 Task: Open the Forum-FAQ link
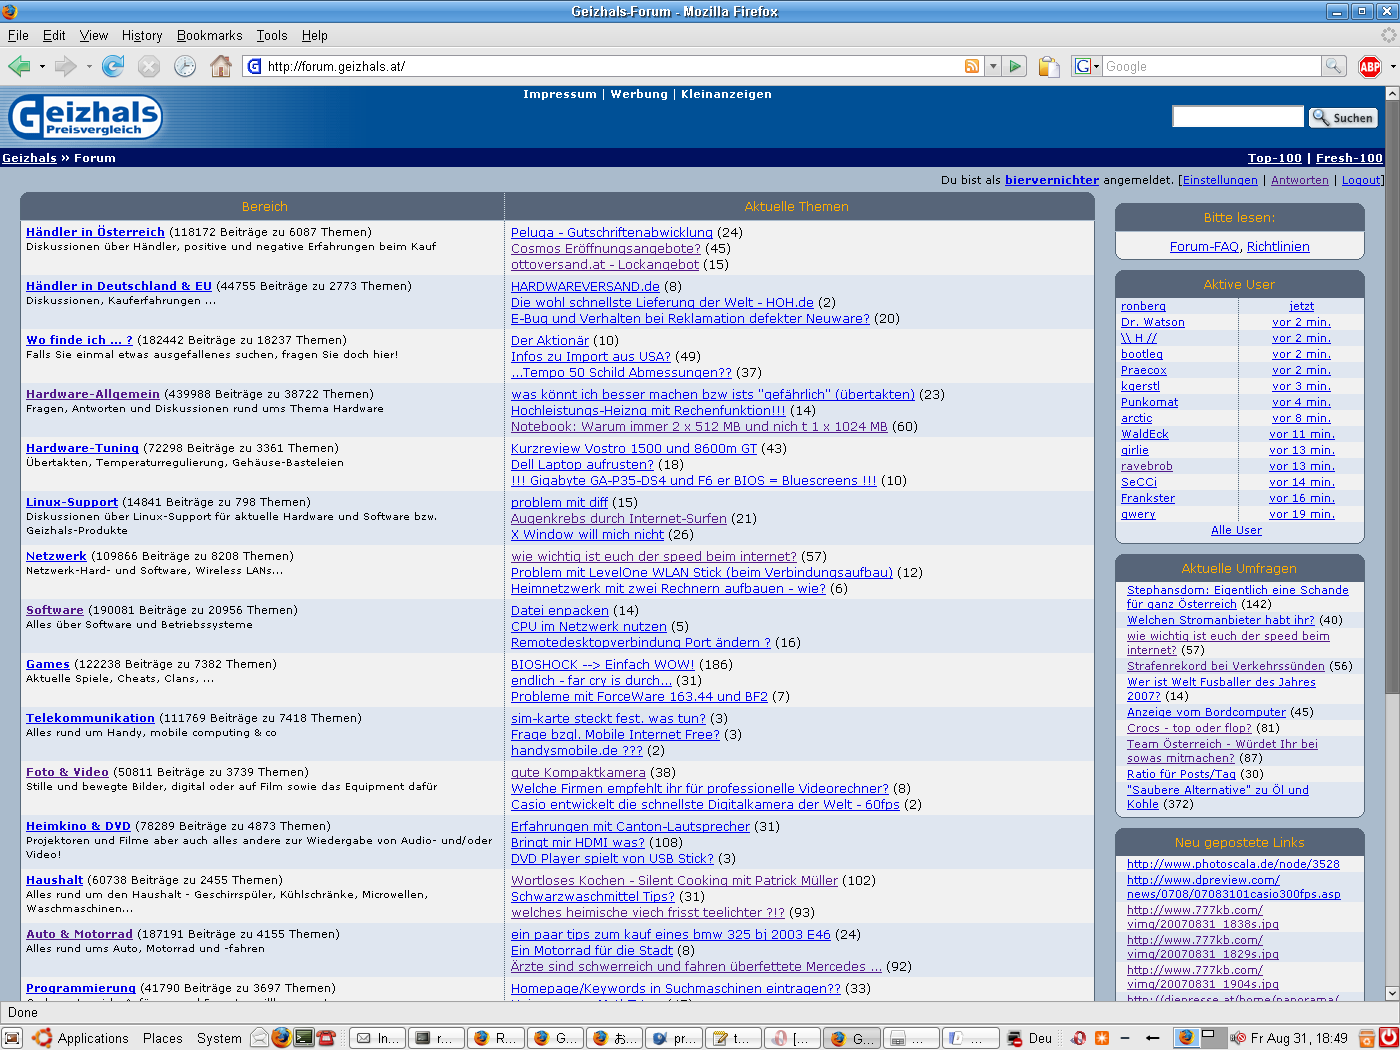click(x=1205, y=246)
